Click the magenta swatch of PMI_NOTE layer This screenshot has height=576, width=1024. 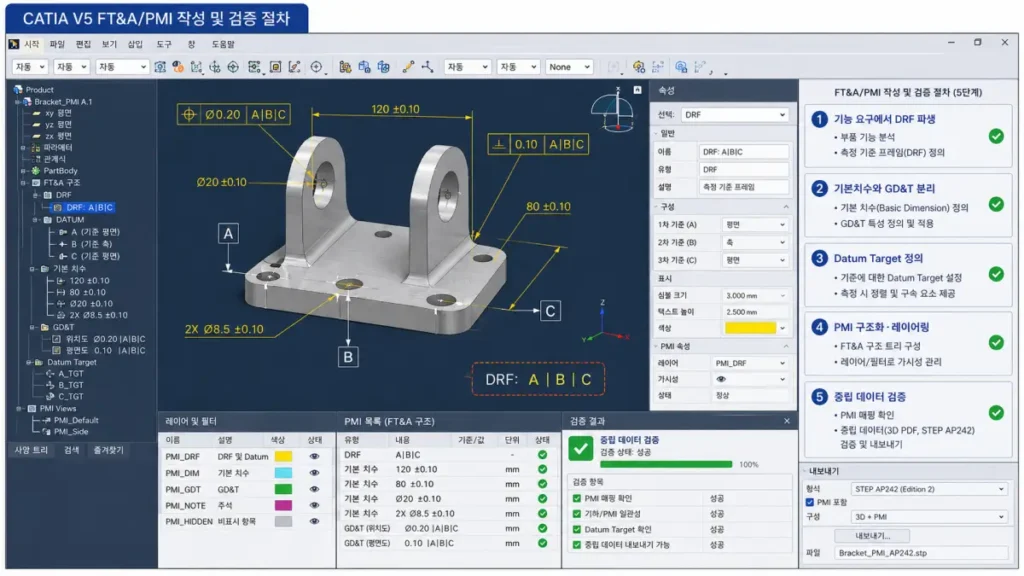[283, 505]
